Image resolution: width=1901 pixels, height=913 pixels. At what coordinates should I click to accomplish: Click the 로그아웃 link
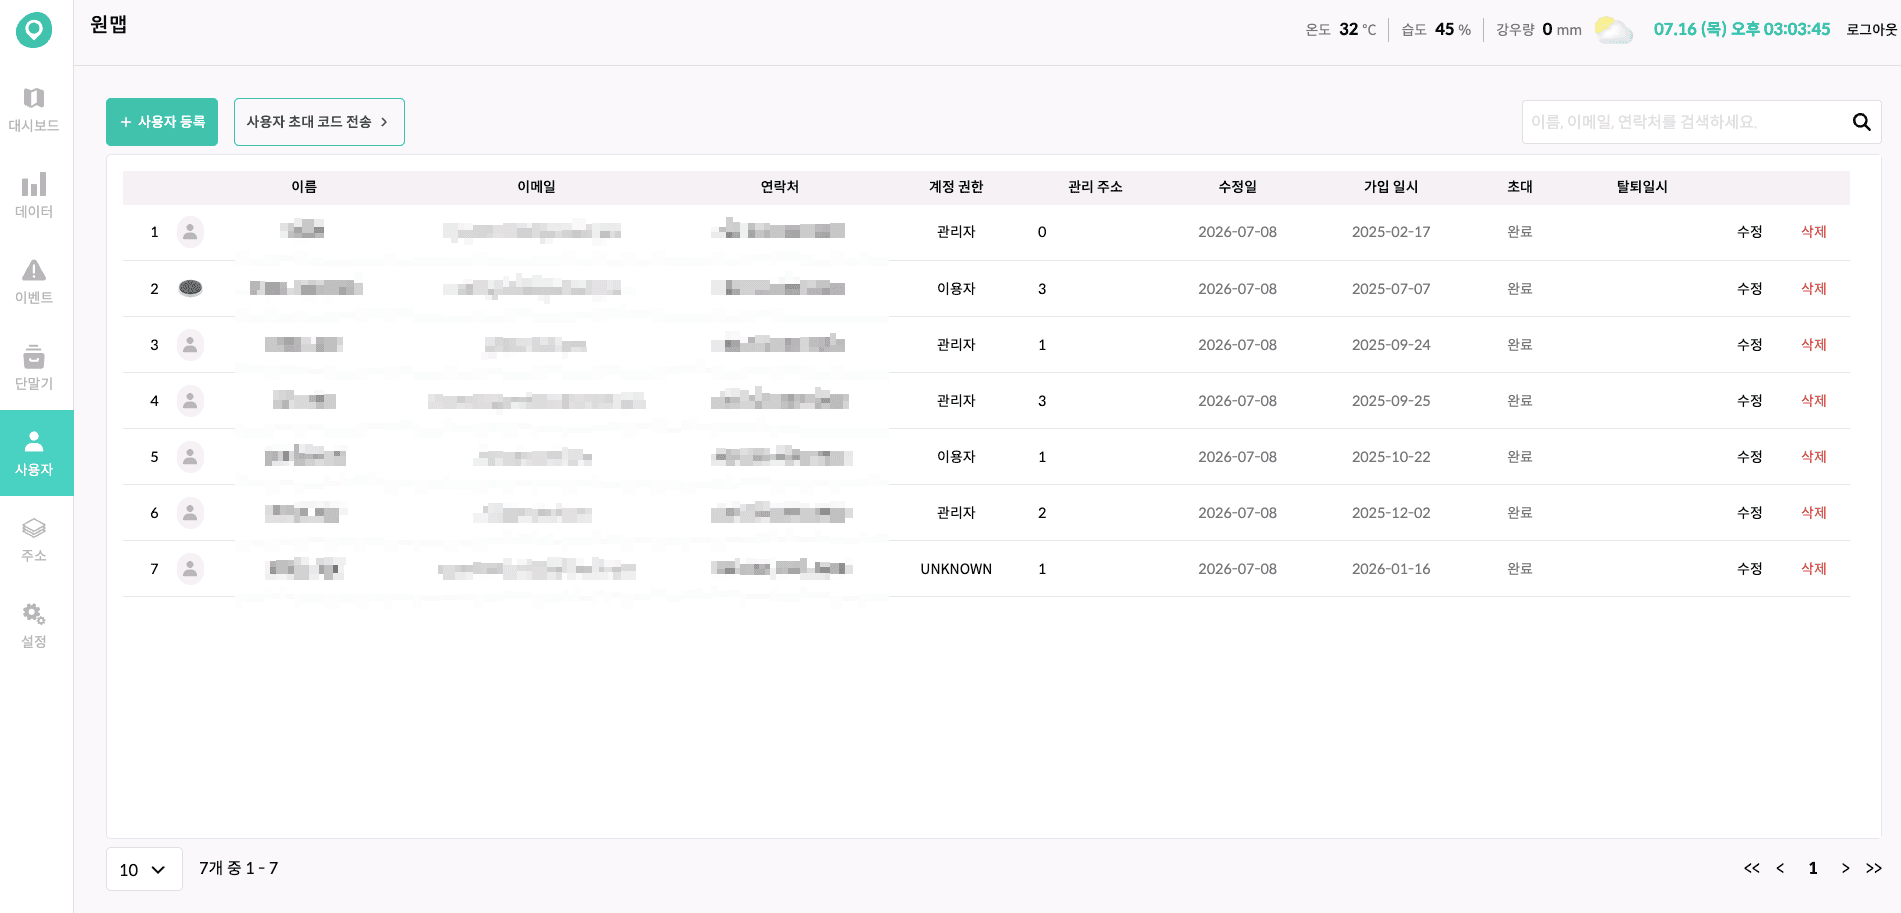(1871, 30)
